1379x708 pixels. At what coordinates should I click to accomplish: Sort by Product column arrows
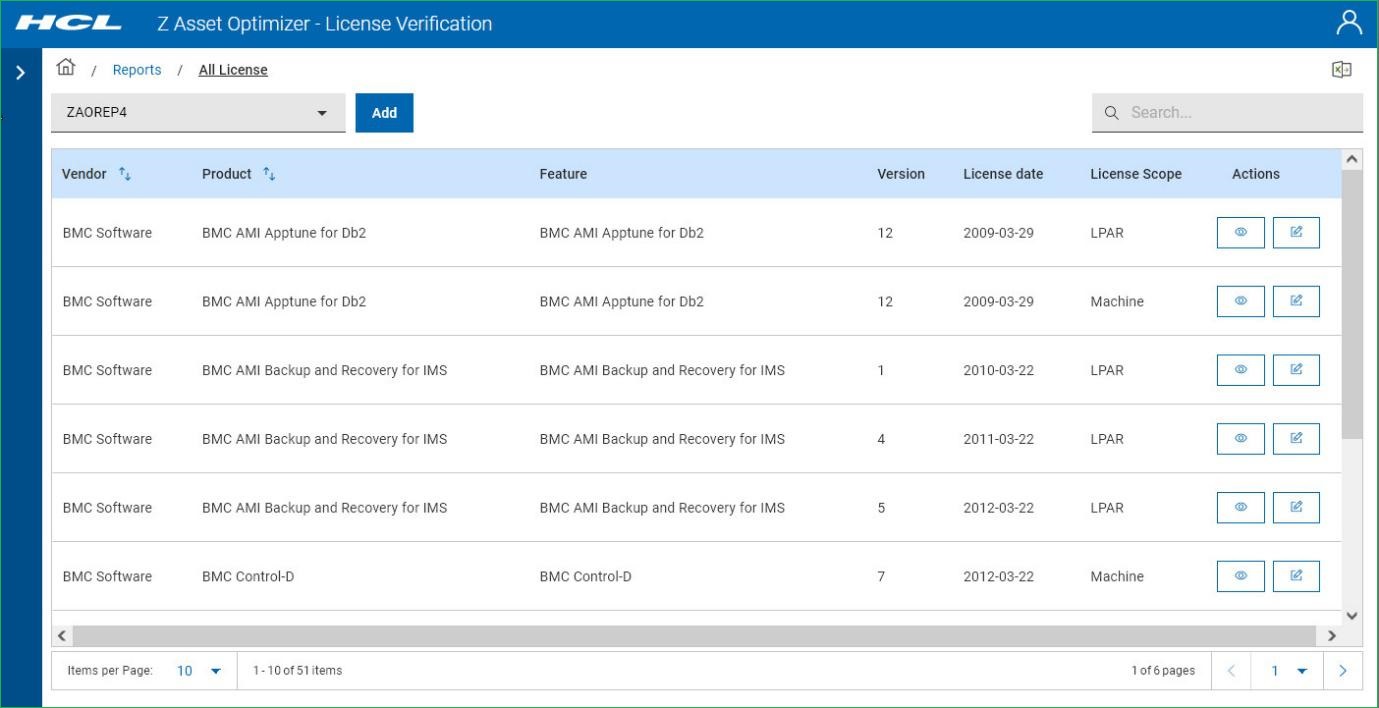pyautogui.click(x=269, y=174)
